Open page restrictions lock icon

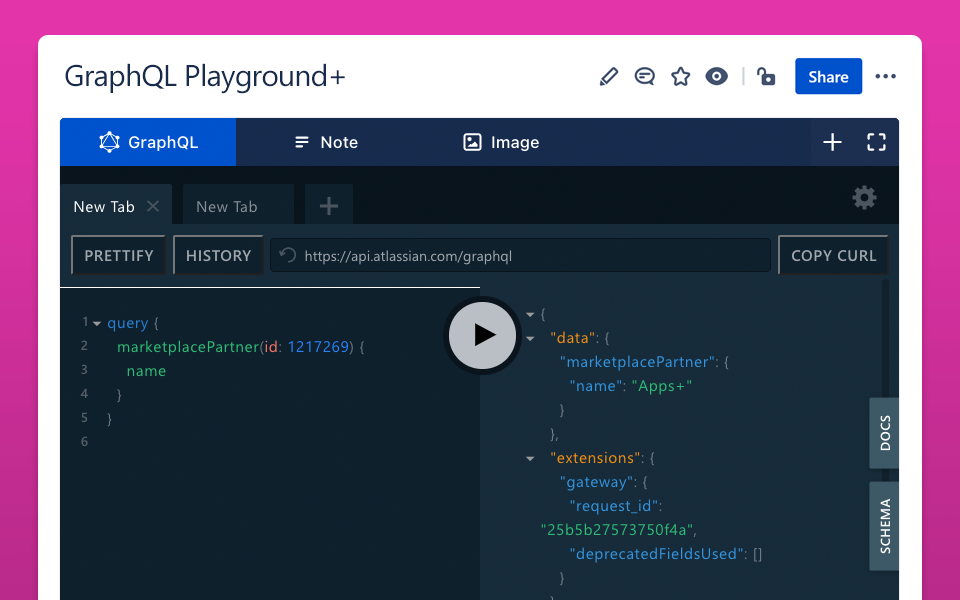[766, 77]
